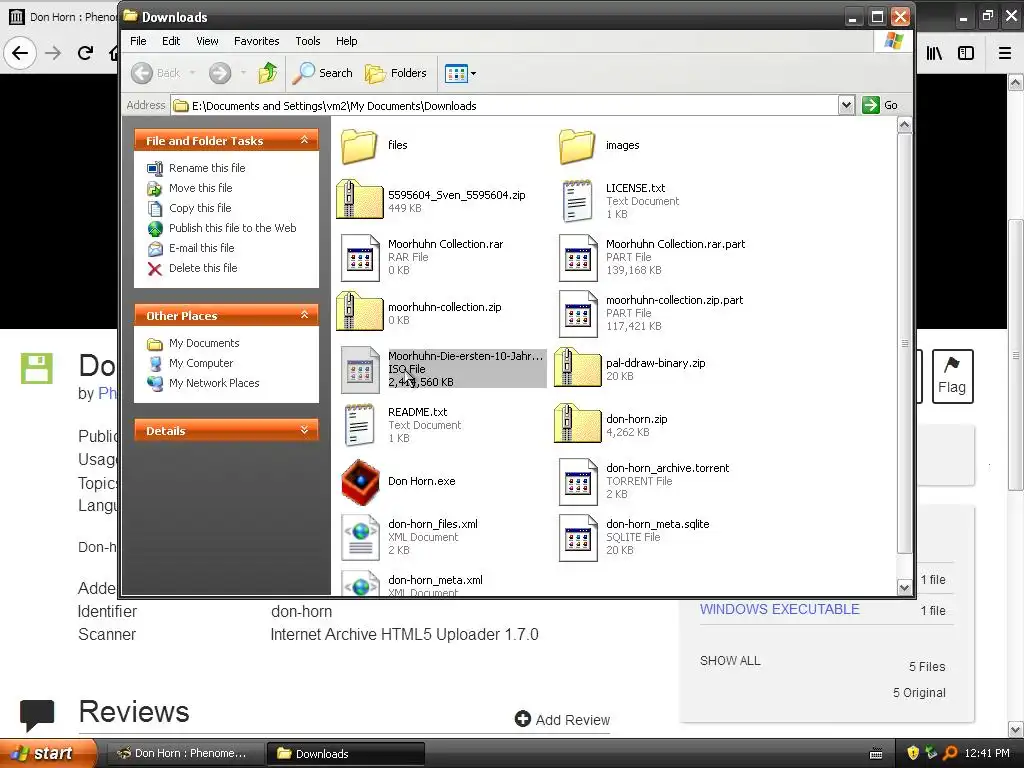Select 5595604_Sven_5595604.zip archive icon
The height and width of the screenshot is (768, 1024).
point(359,200)
